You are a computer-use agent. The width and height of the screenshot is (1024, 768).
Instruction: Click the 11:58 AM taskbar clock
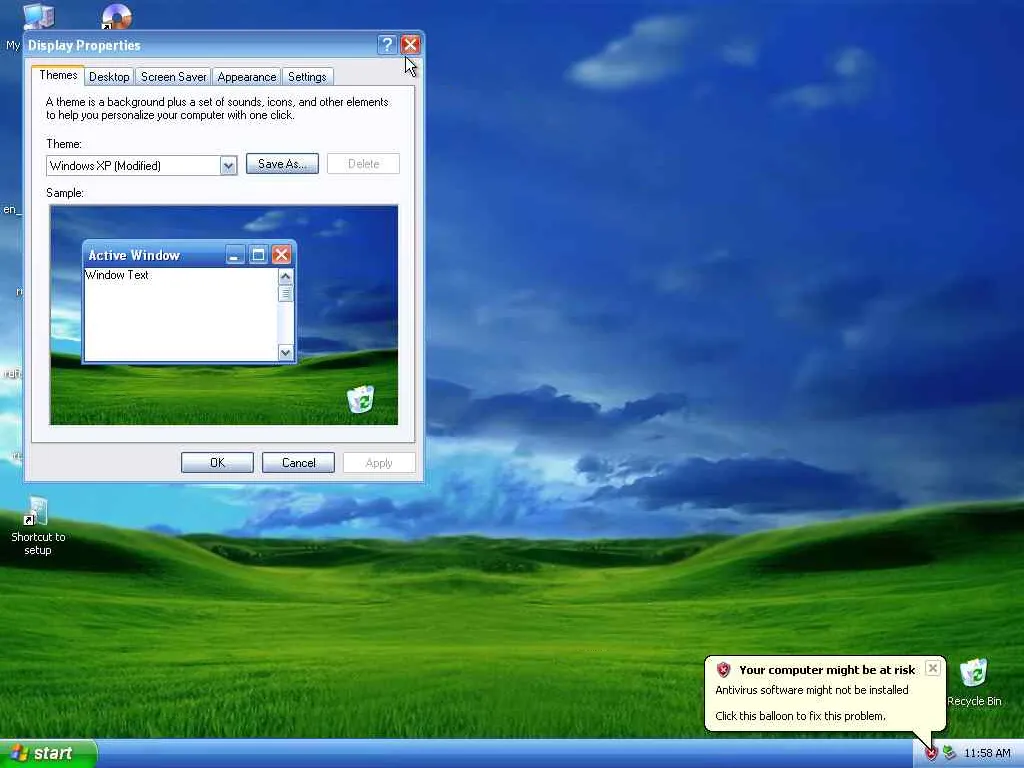point(987,754)
